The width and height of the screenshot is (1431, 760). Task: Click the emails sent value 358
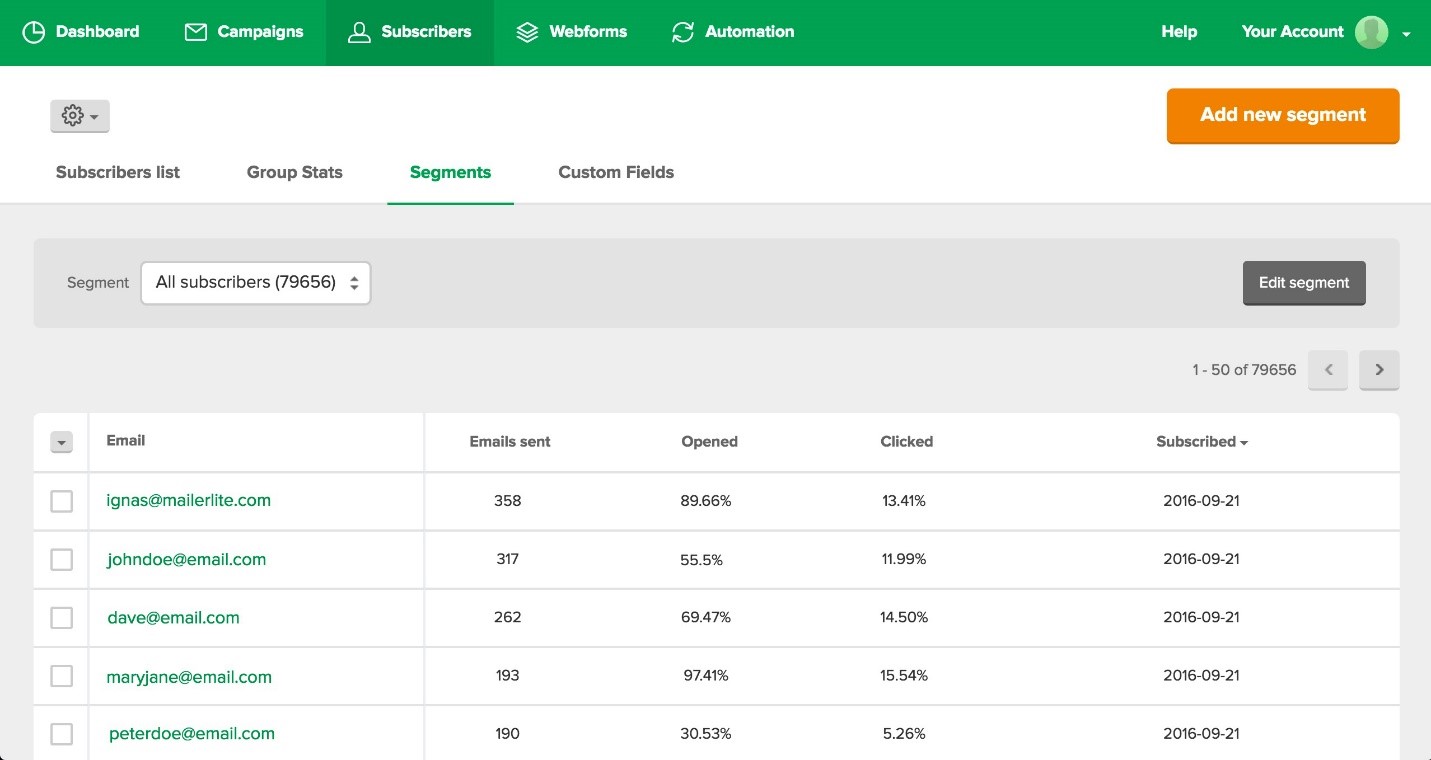pyautogui.click(x=508, y=500)
